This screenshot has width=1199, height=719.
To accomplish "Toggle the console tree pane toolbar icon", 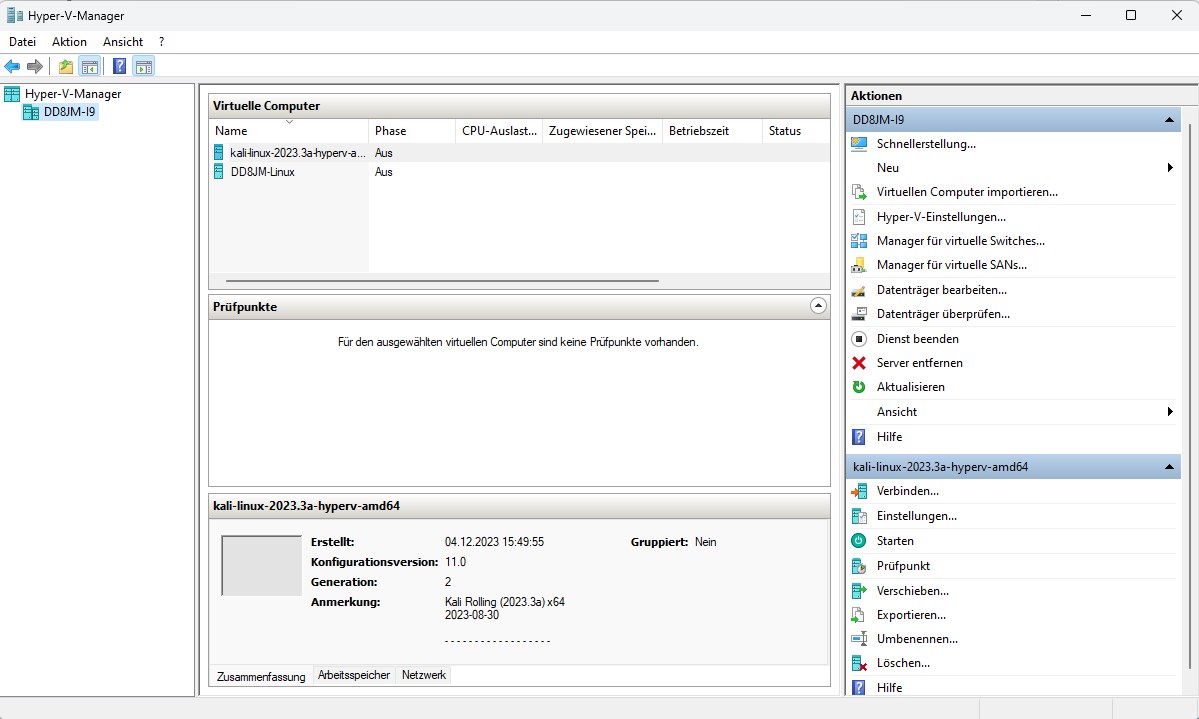I will point(89,67).
